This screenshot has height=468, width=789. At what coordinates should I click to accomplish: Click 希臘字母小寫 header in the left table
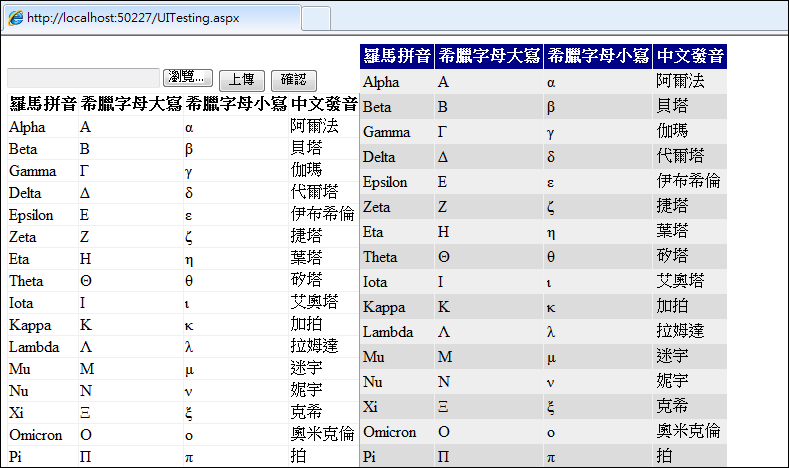236,104
